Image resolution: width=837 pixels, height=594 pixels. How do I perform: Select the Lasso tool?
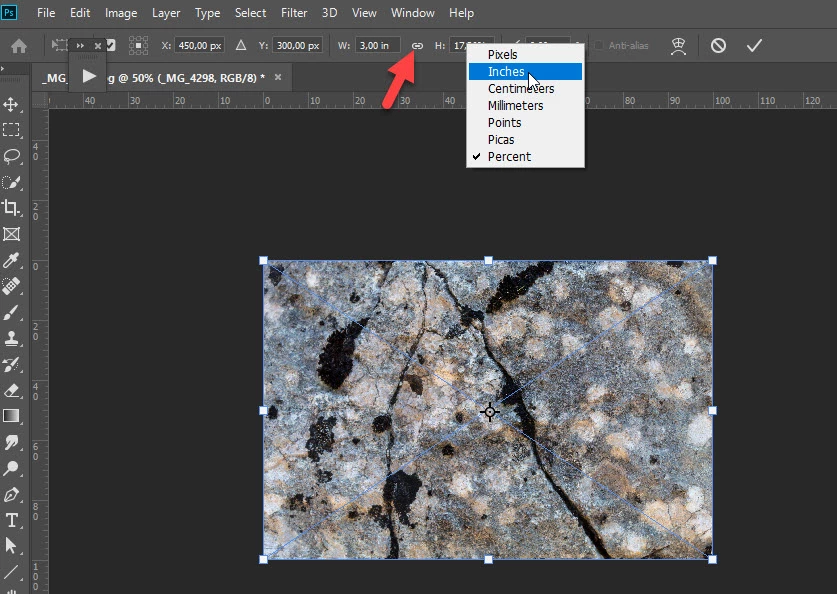point(11,156)
